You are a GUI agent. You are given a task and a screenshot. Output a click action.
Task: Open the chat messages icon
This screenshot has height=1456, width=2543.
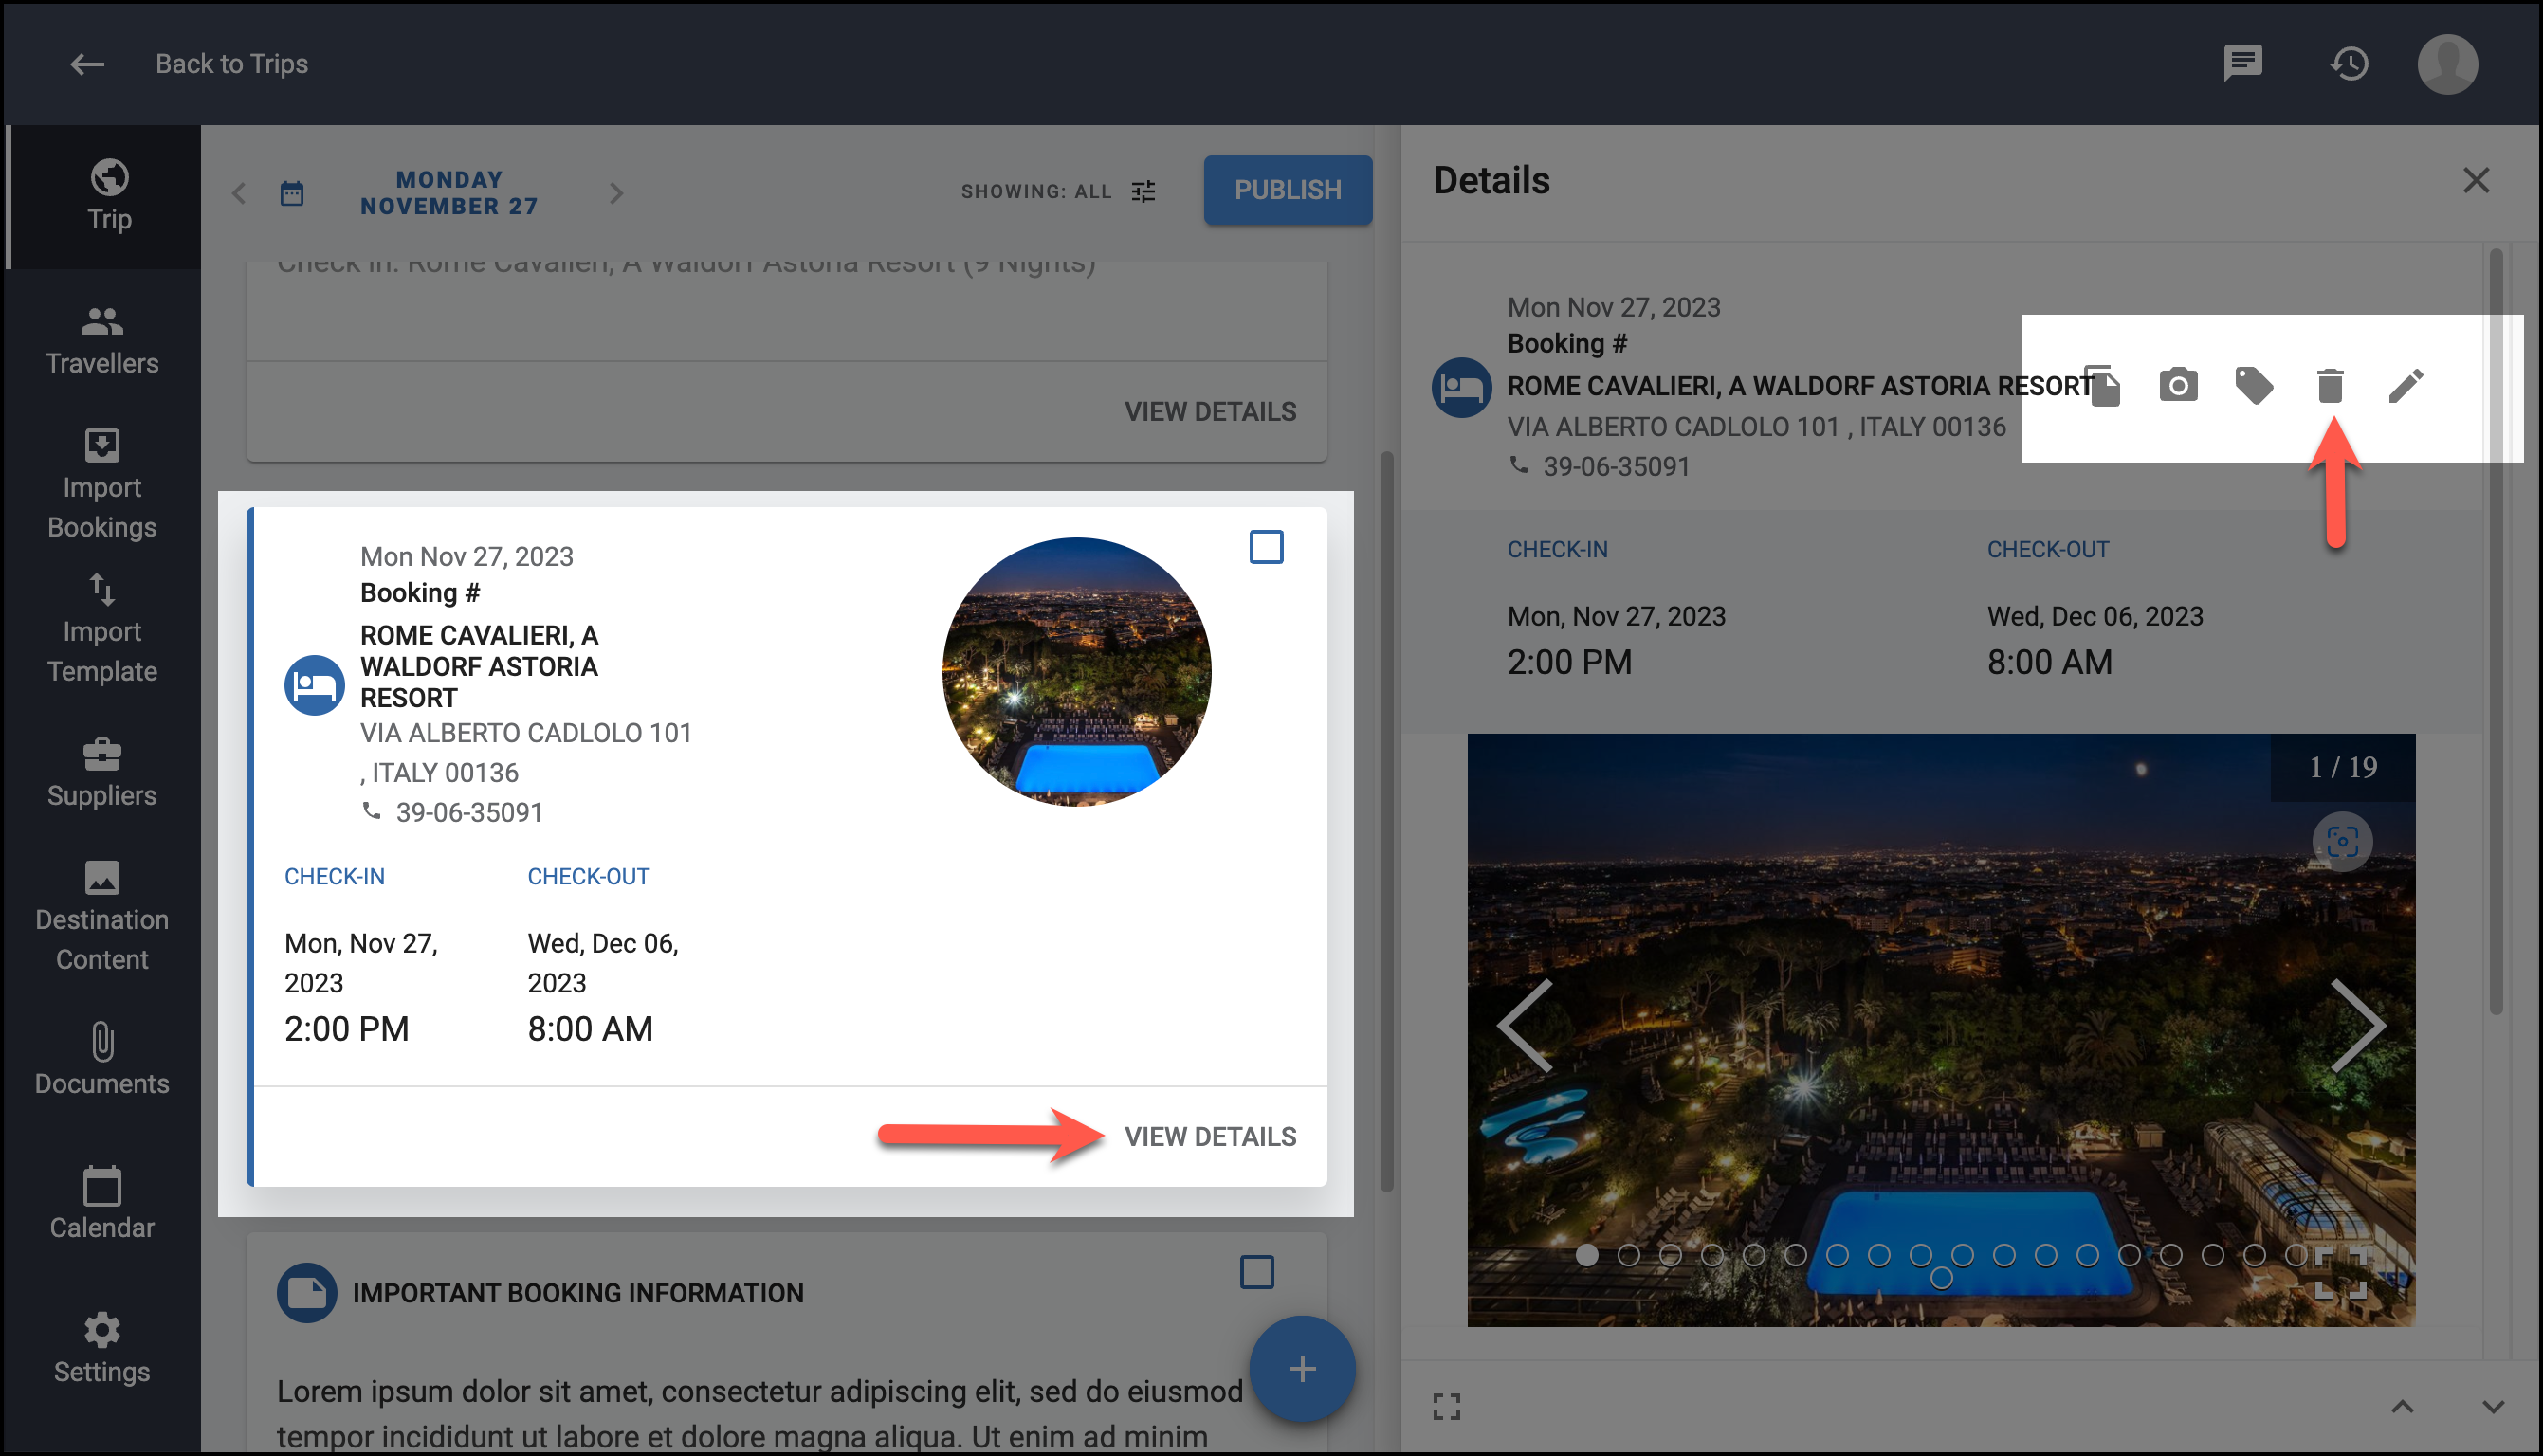2242,63
